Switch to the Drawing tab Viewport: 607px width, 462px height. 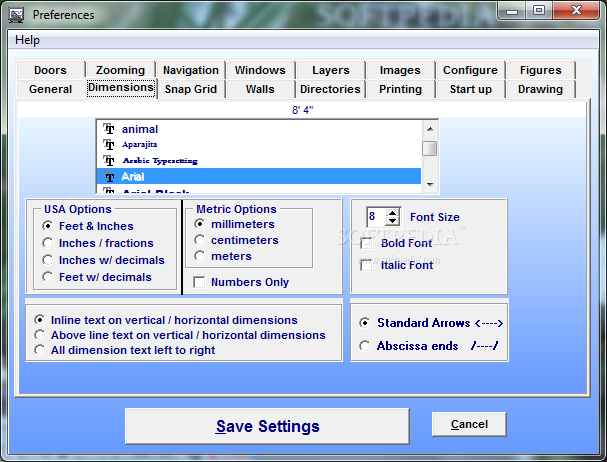(541, 89)
